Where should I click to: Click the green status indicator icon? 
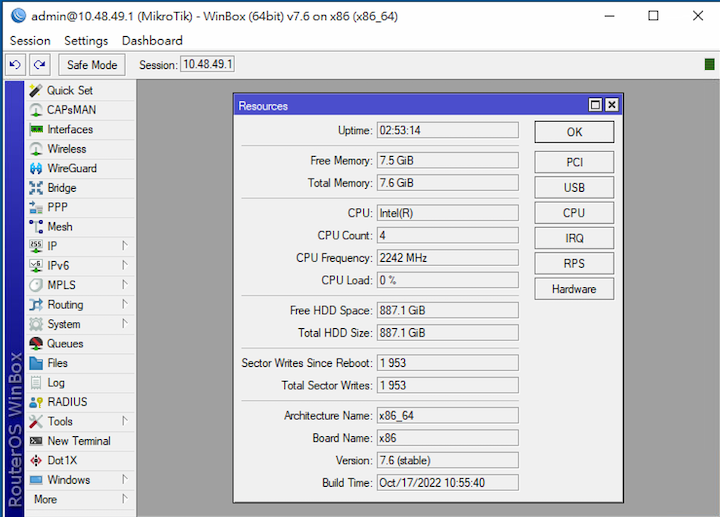coord(709,64)
